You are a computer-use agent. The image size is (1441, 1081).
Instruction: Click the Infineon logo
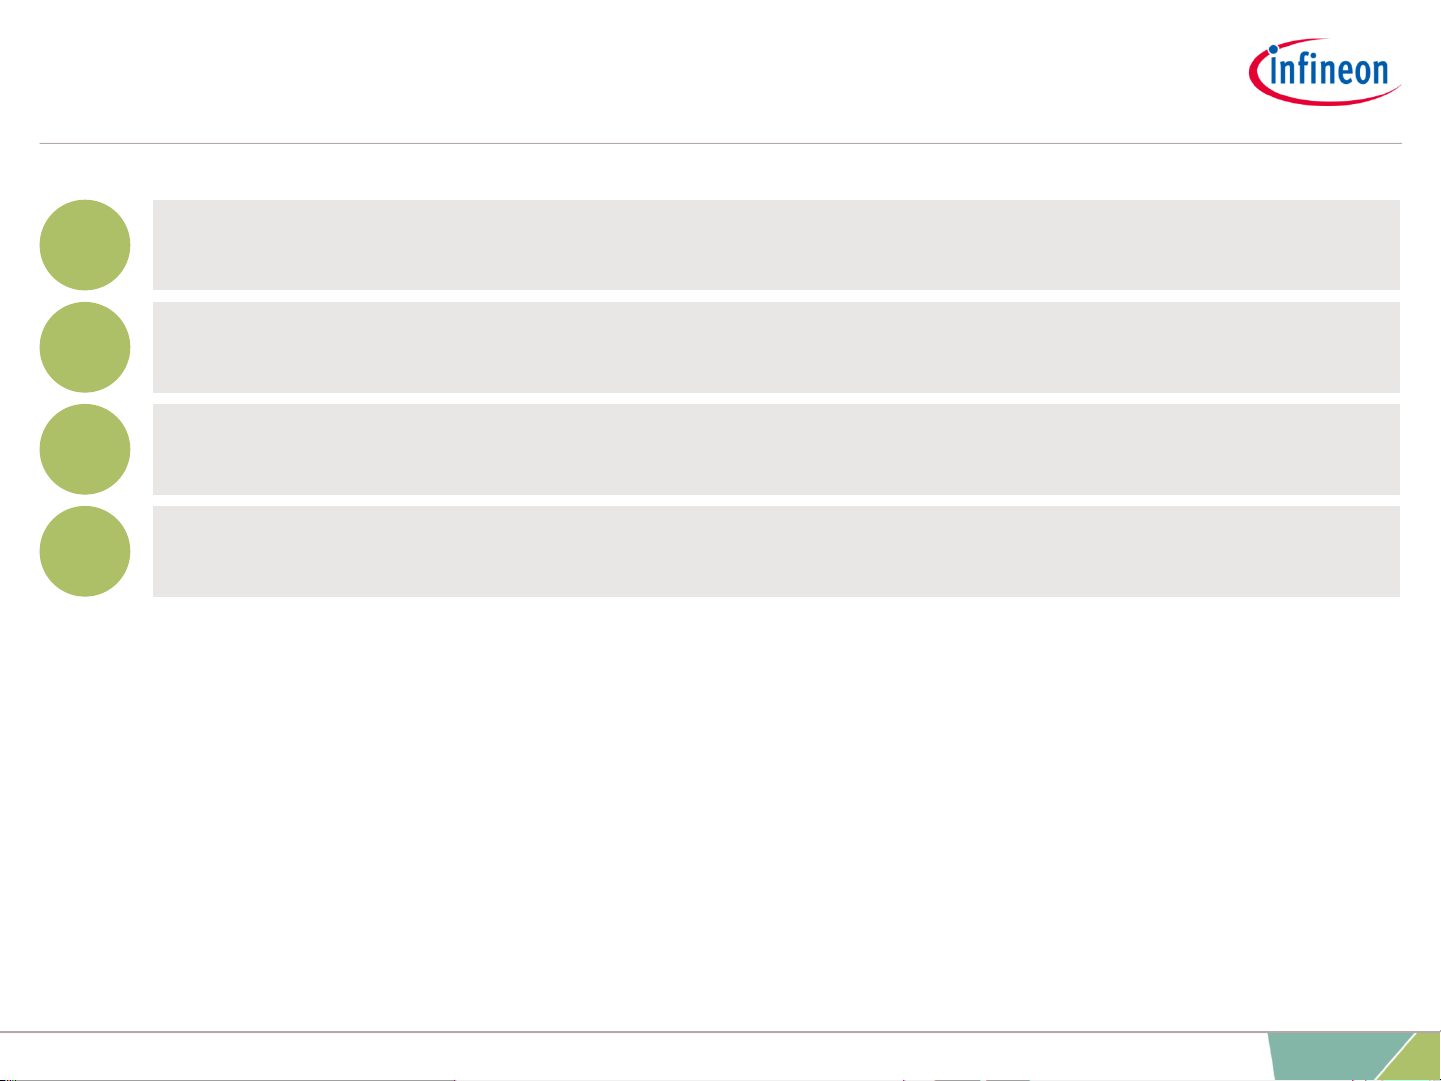click(x=1325, y=72)
